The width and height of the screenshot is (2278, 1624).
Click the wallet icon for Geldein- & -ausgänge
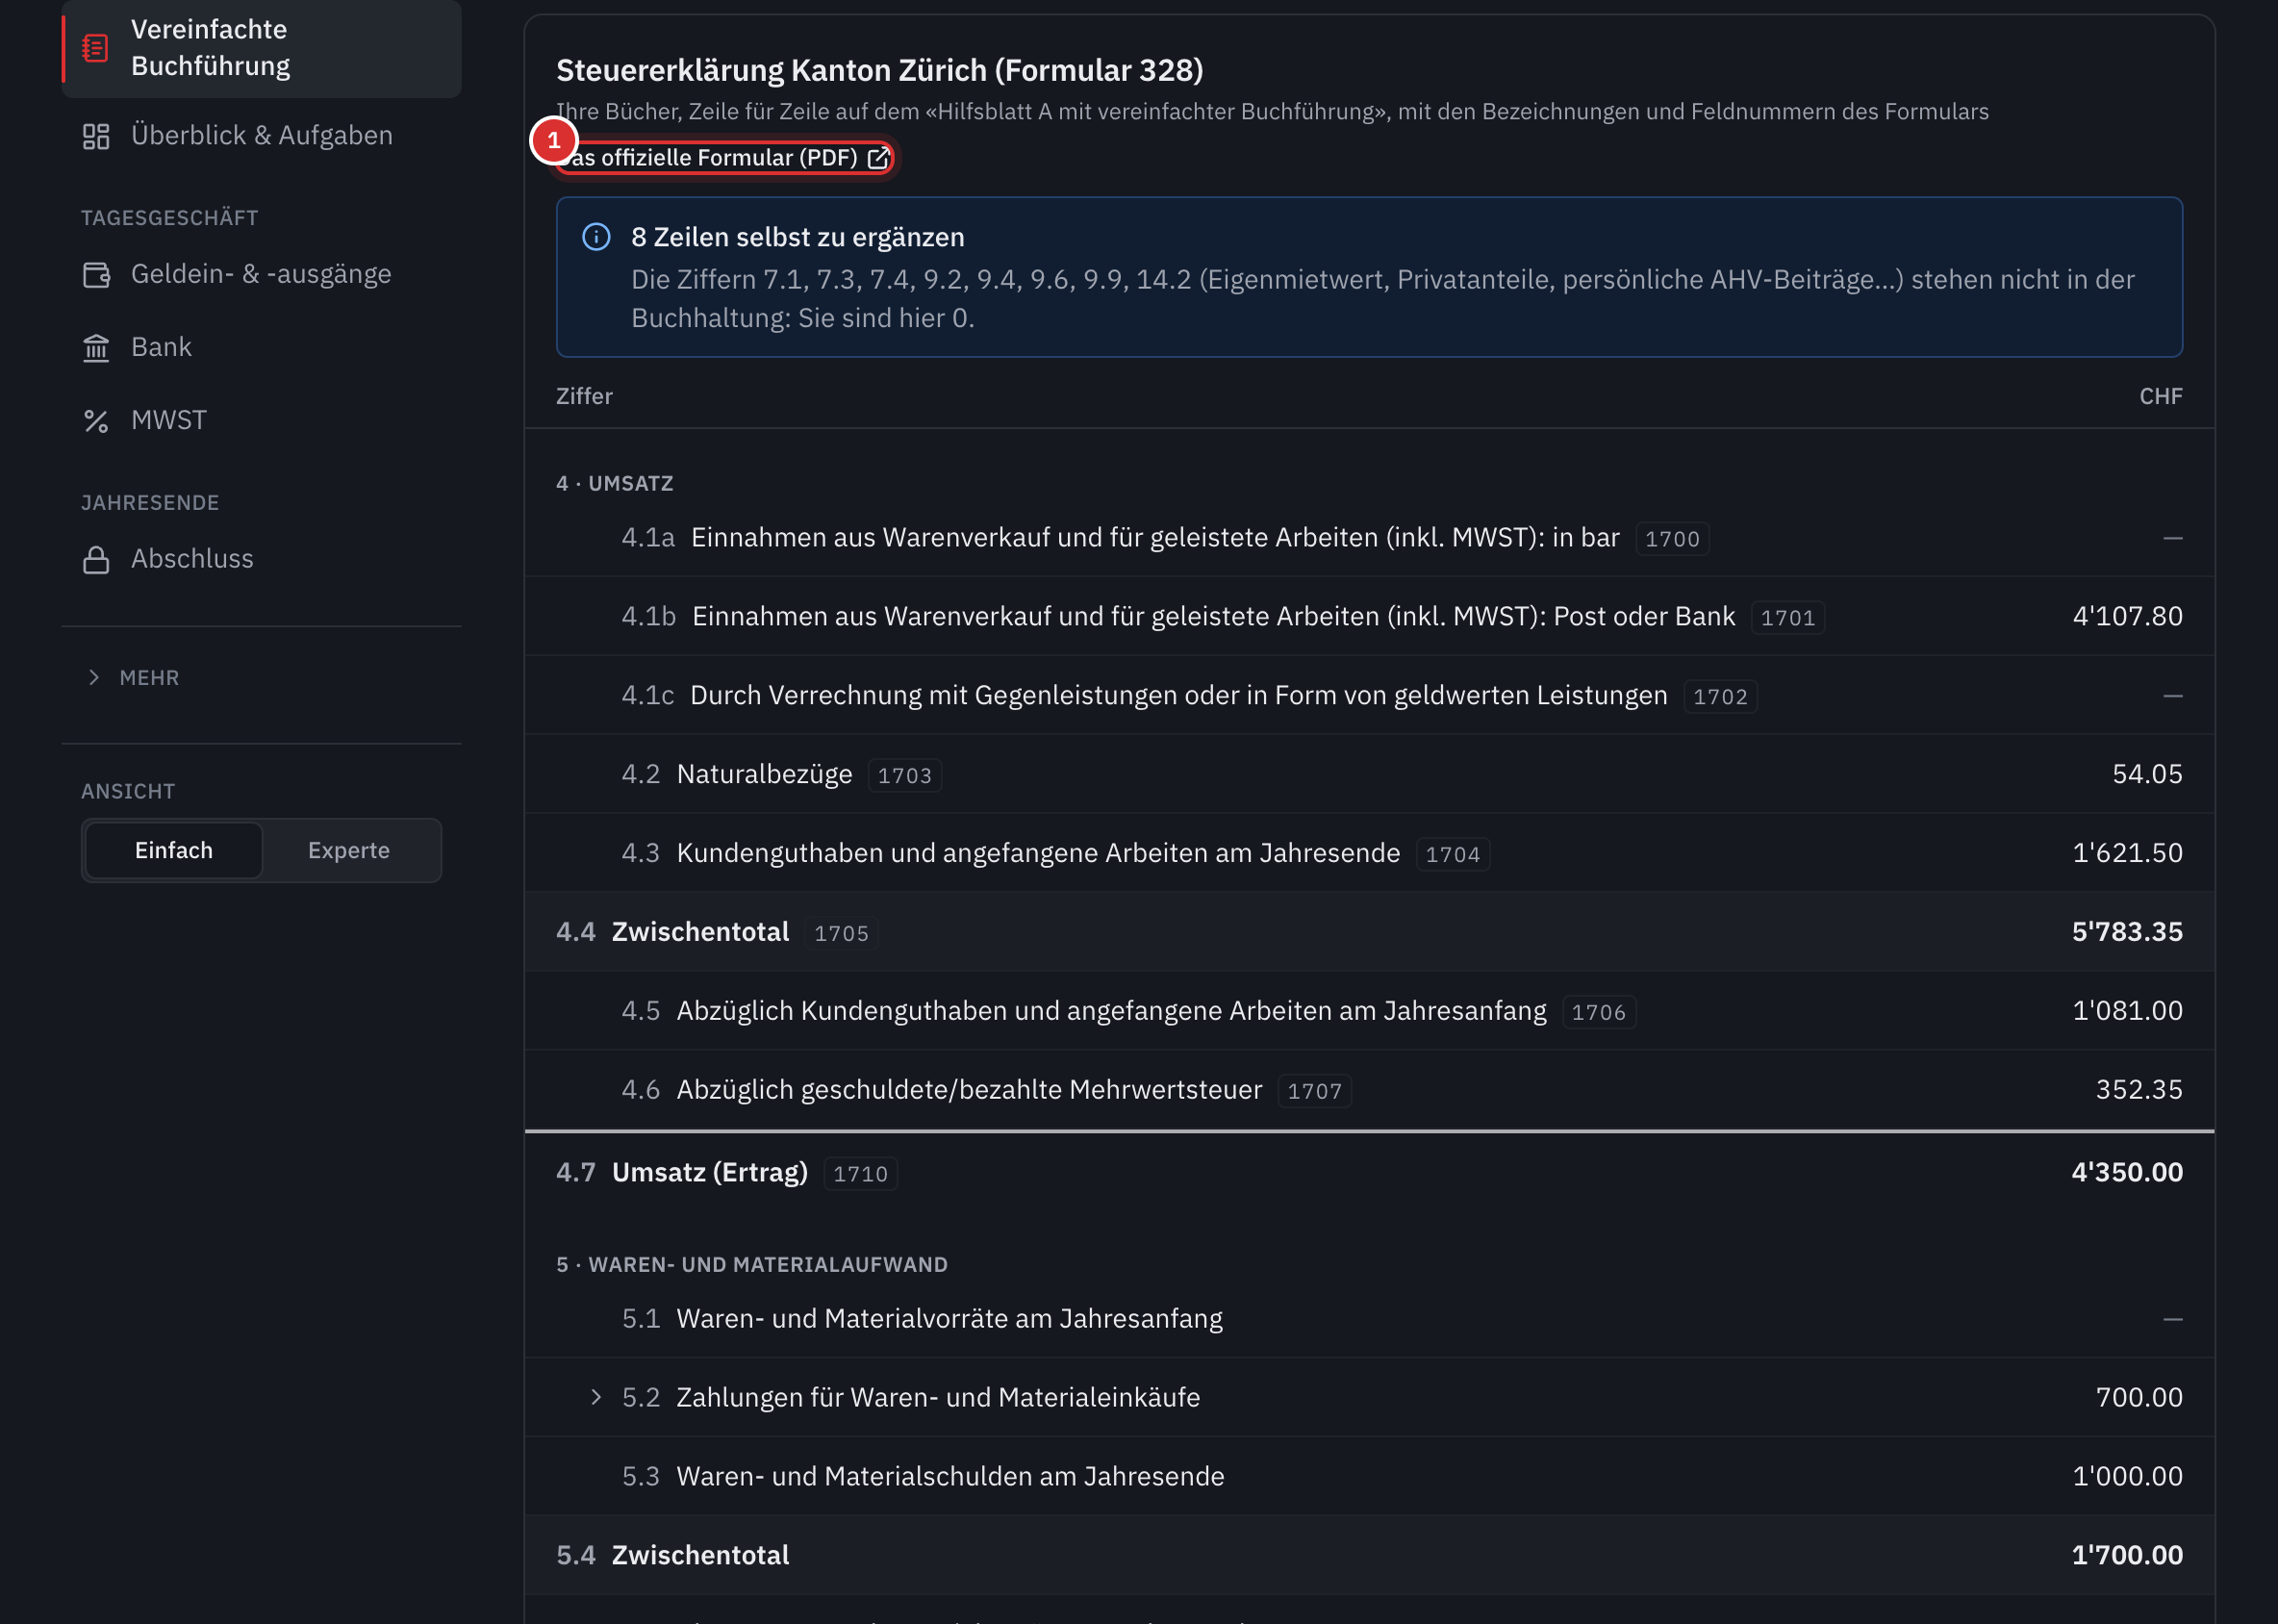tap(96, 274)
